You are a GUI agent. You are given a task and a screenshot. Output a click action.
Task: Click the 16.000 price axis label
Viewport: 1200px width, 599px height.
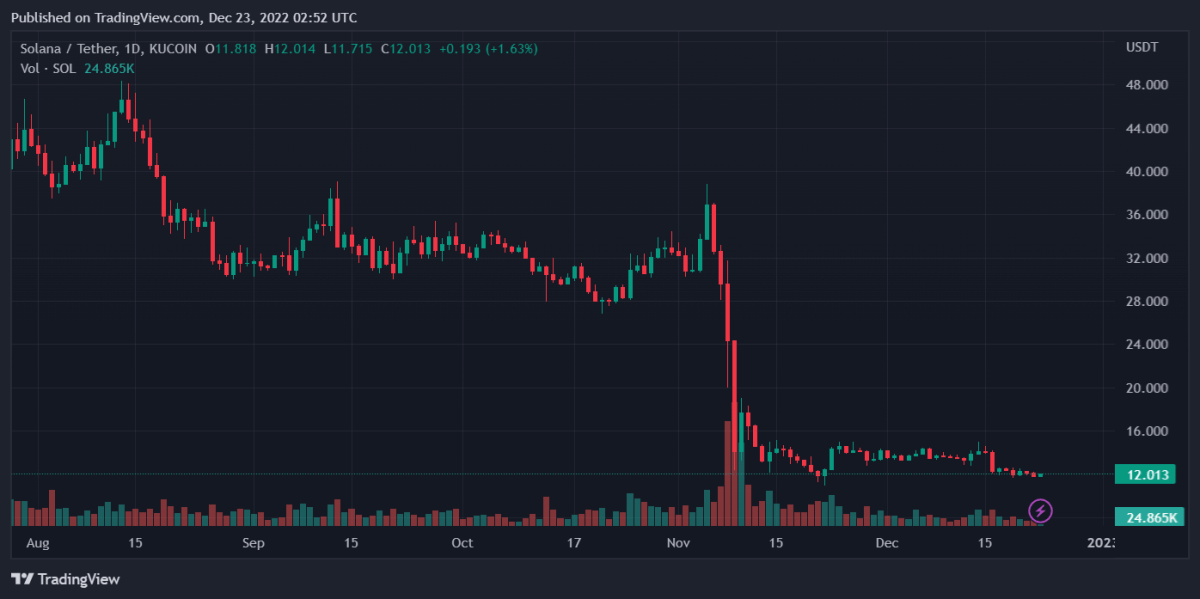[1147, 431]
